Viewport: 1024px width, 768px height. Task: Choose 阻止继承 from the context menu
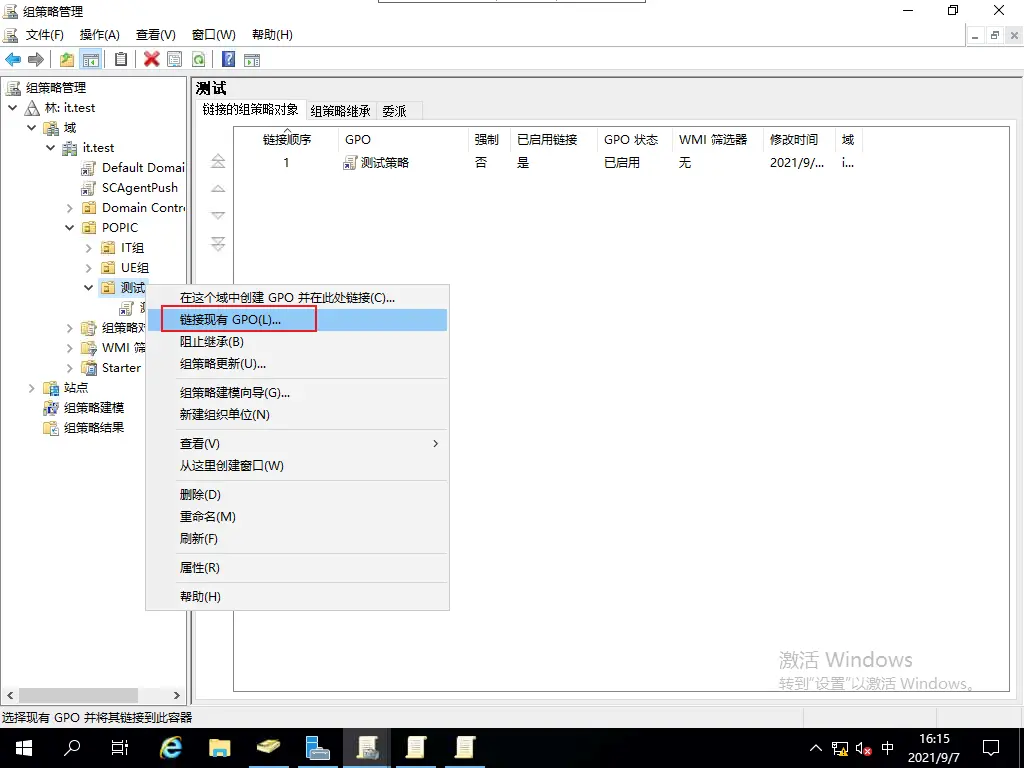tap(214, 341)
